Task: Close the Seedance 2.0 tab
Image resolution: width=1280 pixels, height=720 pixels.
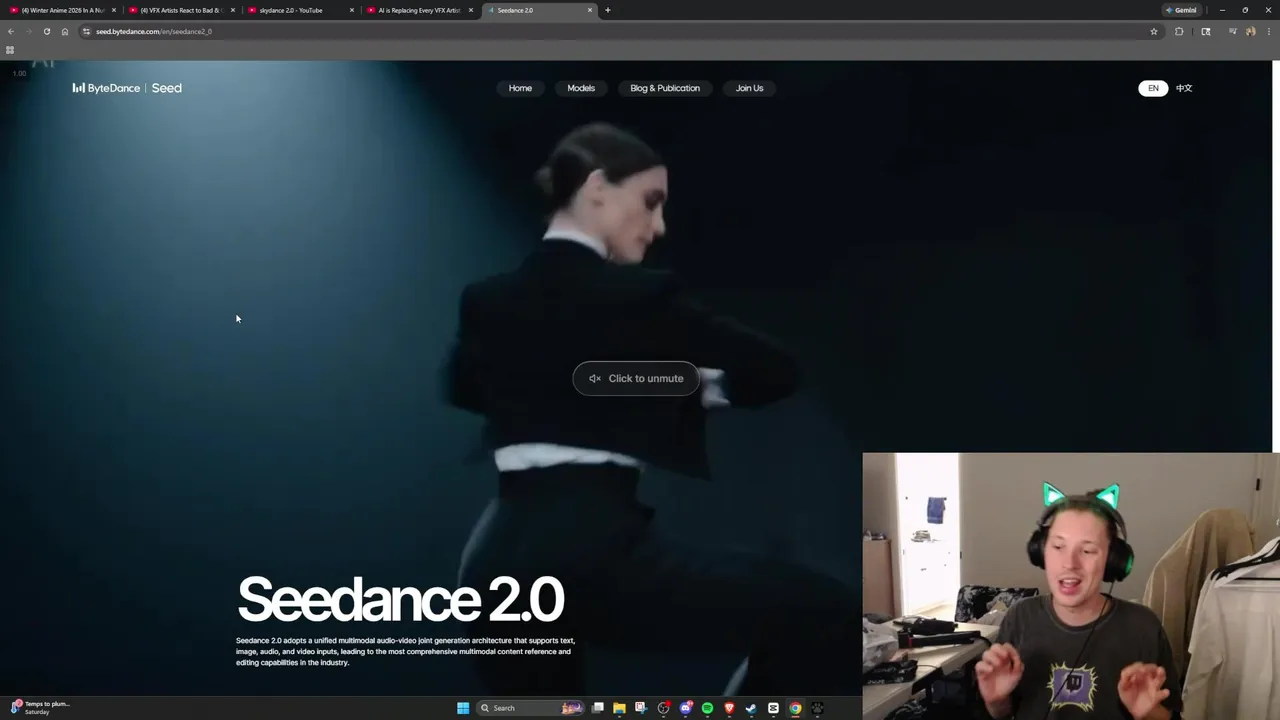Action: 590,10
